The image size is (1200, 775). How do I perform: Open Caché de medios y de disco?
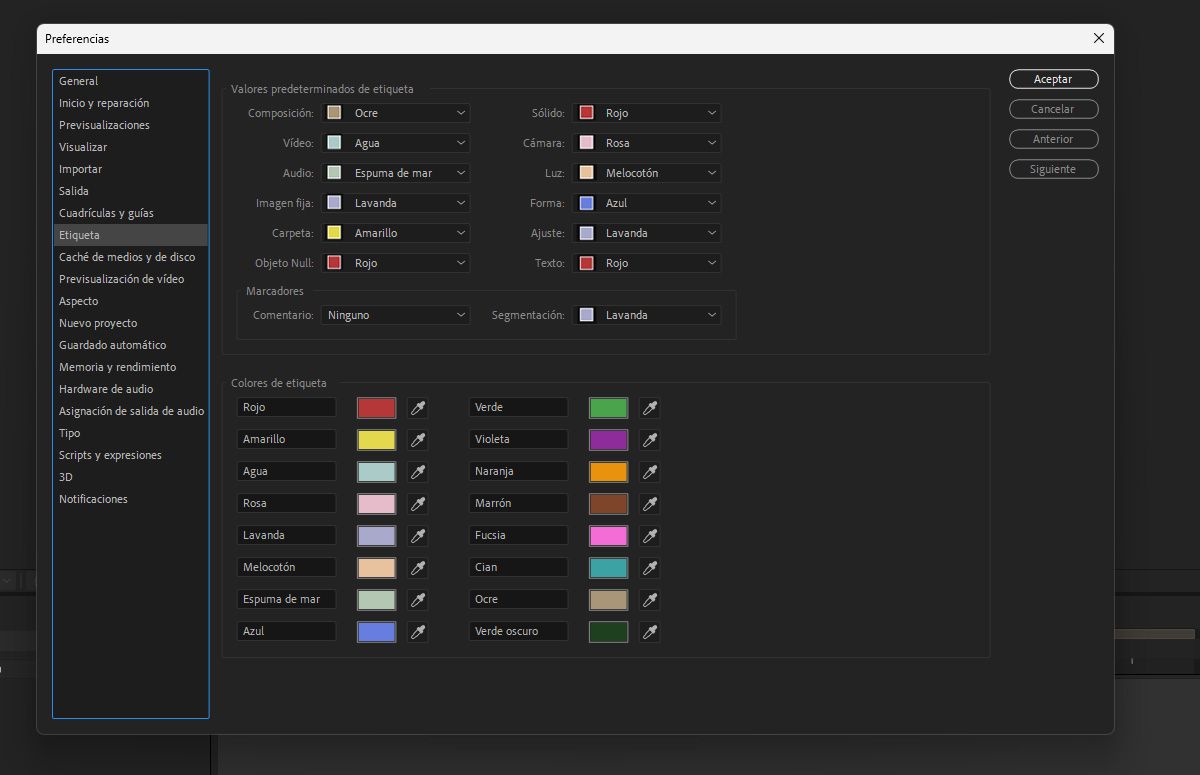131,257
